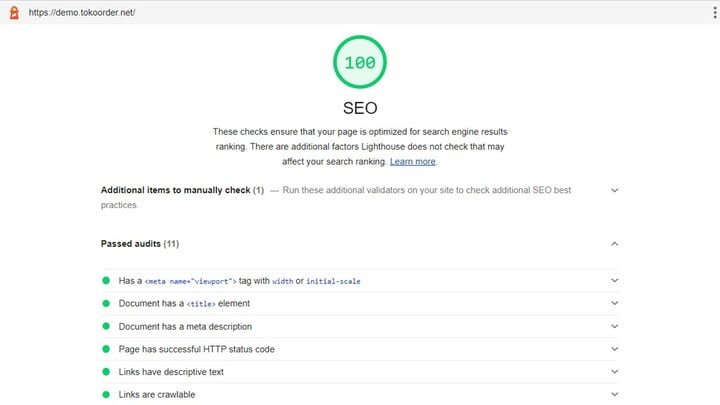
Task: Click green pass dot beside meta description audit
Action: point(106,326)
